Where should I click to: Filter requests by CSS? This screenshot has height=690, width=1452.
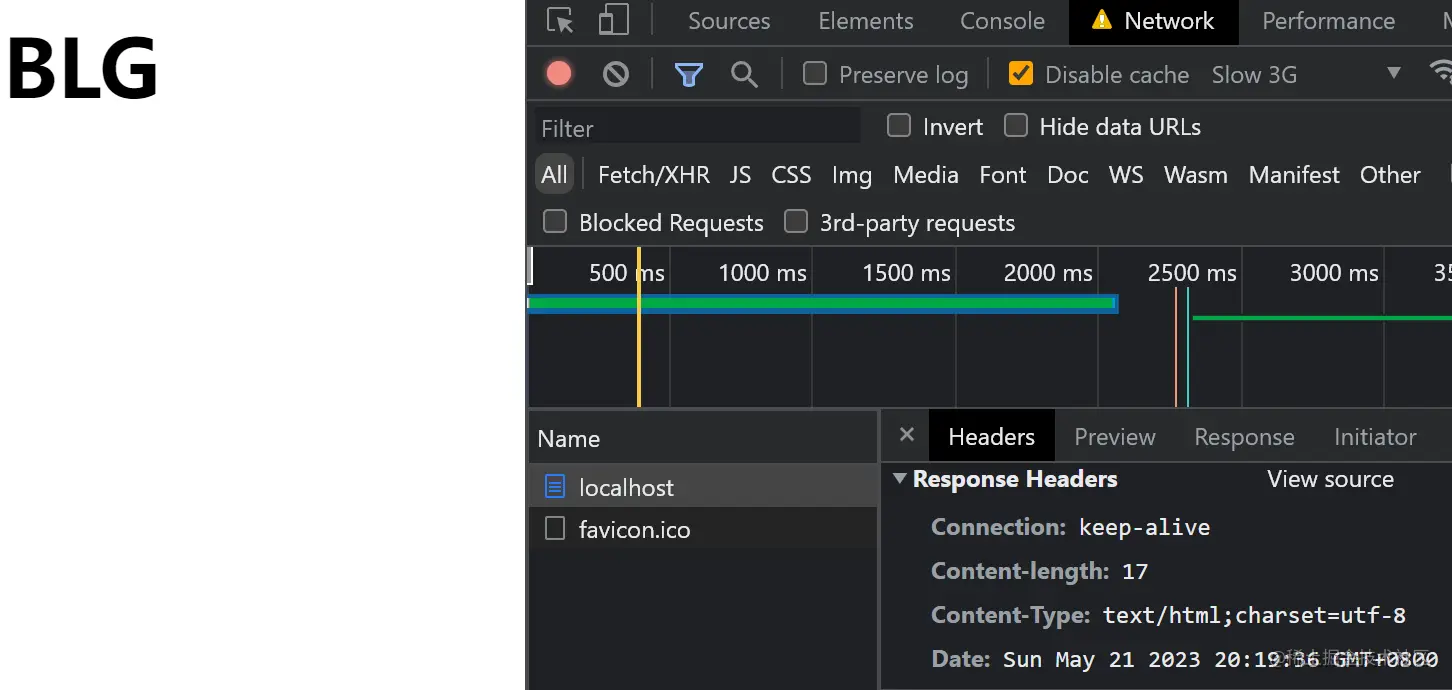[791, 175]
